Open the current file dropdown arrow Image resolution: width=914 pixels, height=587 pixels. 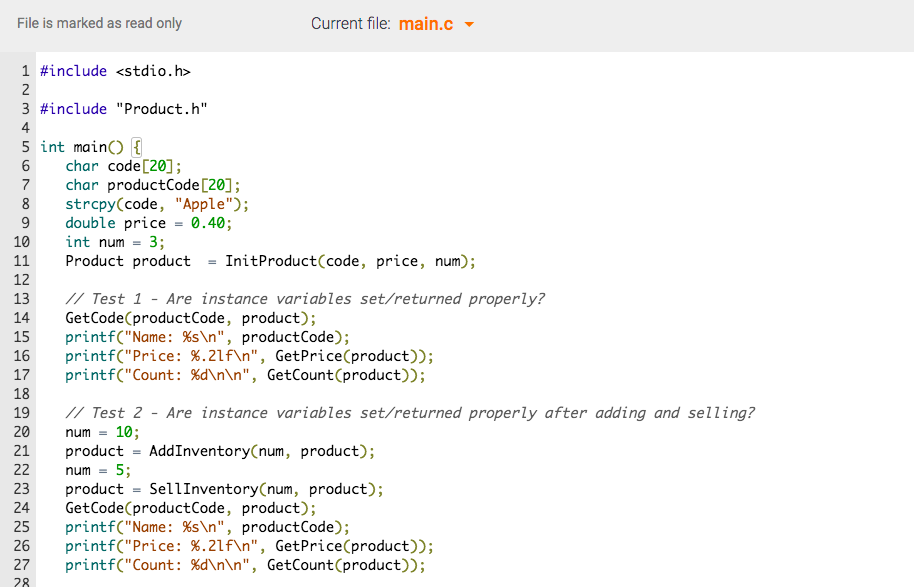click(x=469, y=24)
